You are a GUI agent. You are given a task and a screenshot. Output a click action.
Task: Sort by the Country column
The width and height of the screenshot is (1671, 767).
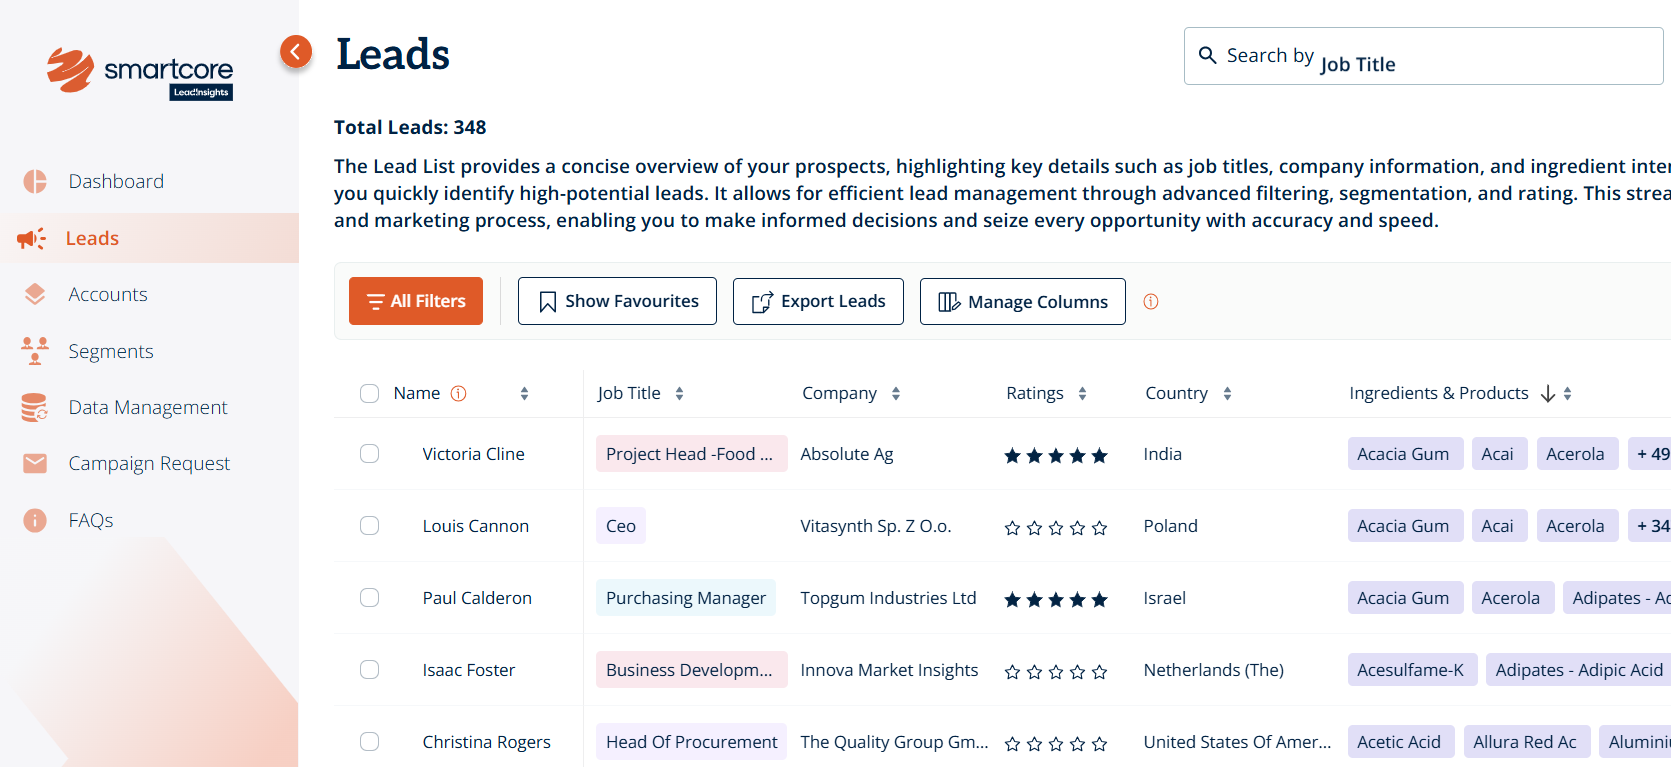coord(1227,394)
